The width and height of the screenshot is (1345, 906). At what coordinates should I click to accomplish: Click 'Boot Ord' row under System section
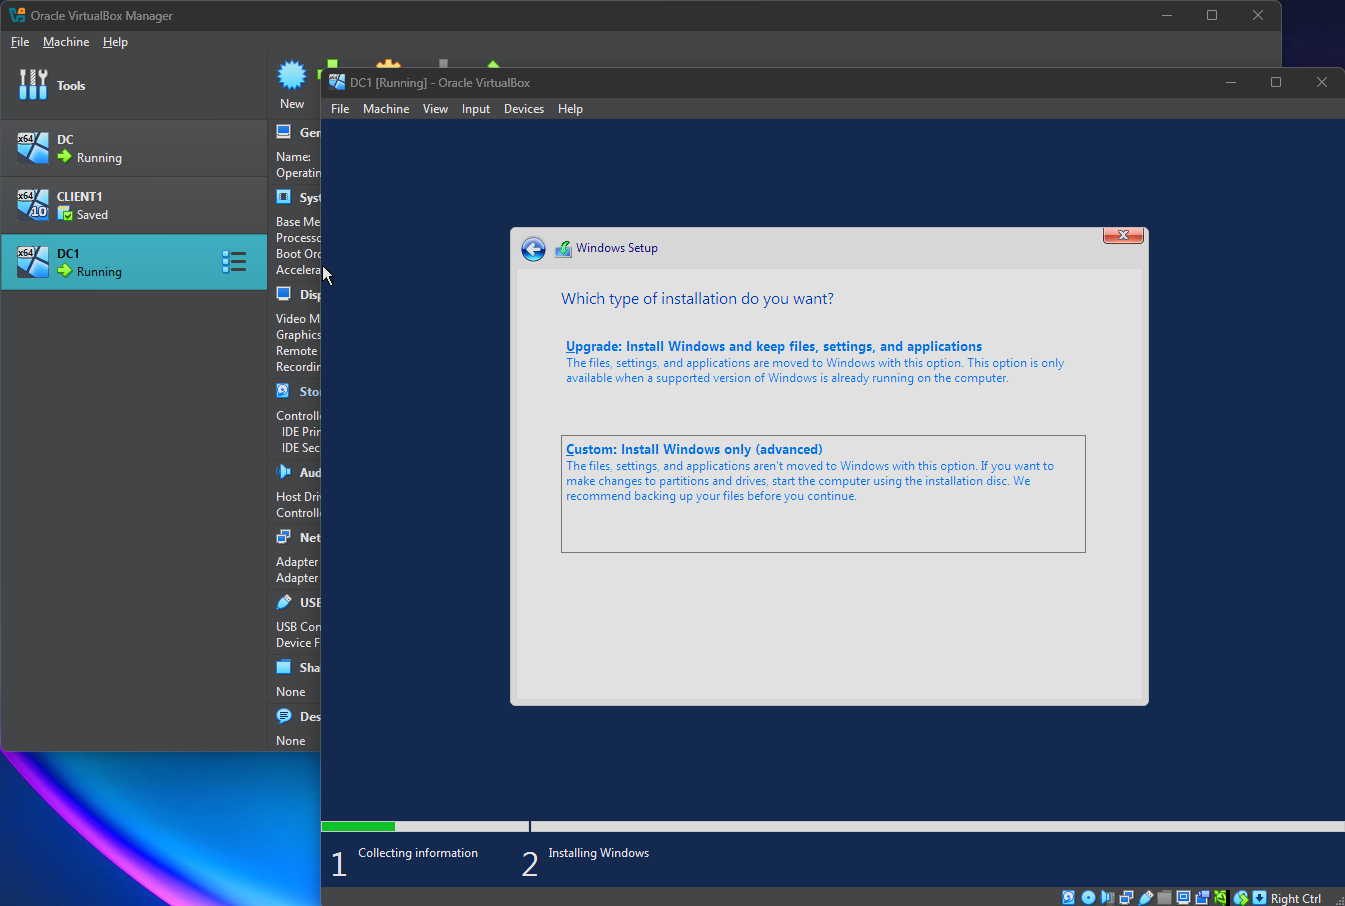coord(298,254)
